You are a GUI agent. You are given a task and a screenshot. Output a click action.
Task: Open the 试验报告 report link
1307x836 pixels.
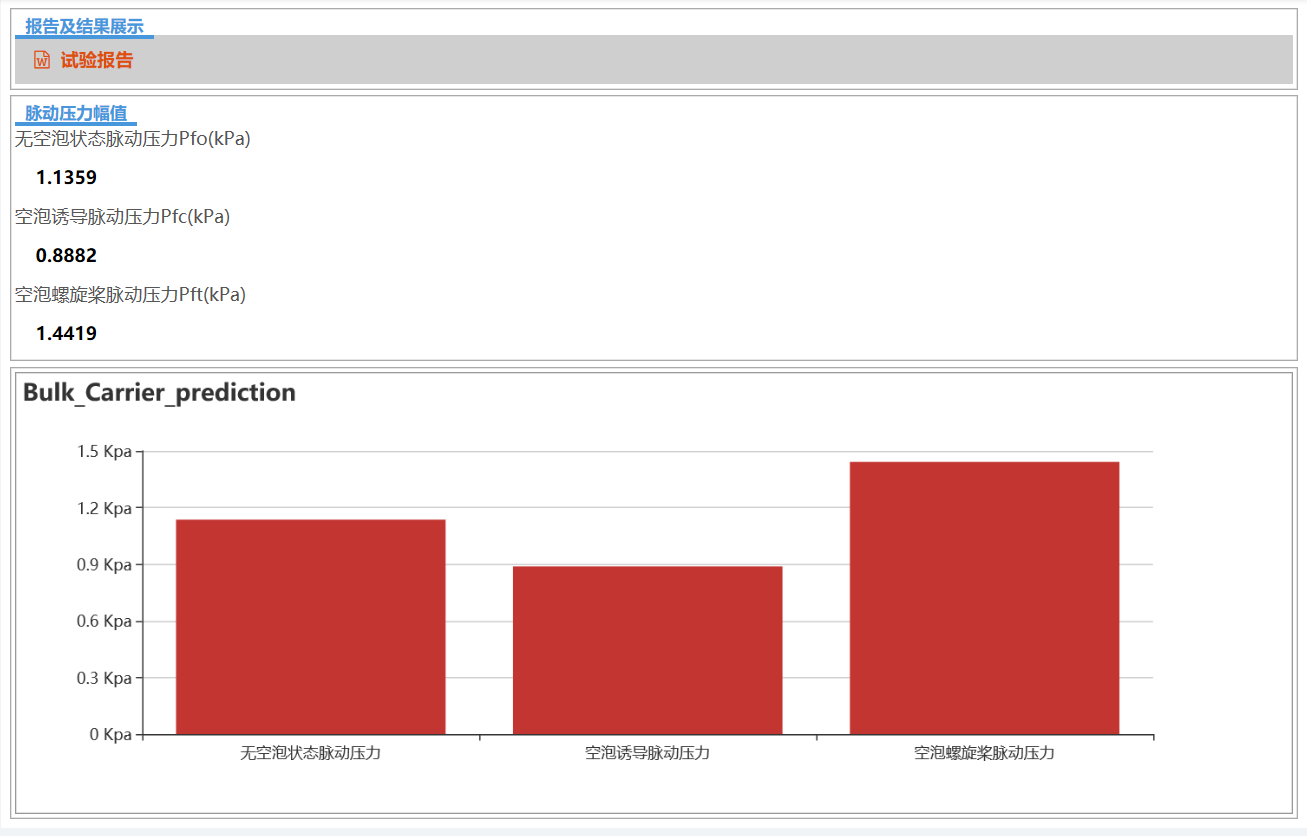96,60
